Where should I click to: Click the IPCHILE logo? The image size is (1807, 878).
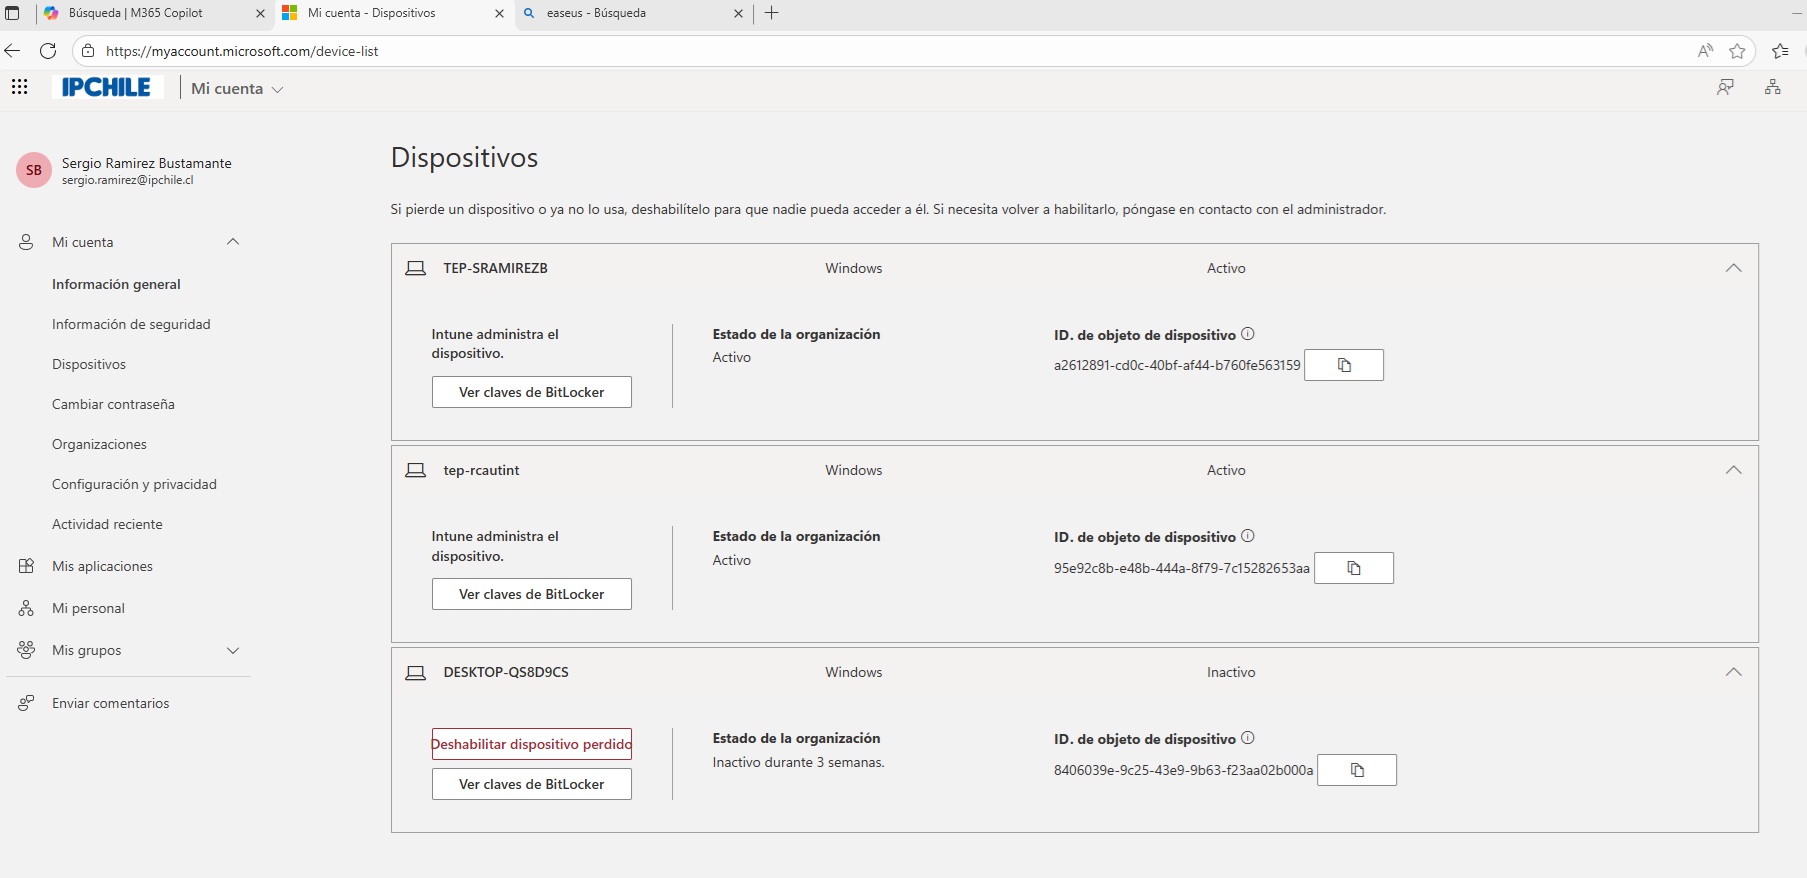[x=106, y=88]
